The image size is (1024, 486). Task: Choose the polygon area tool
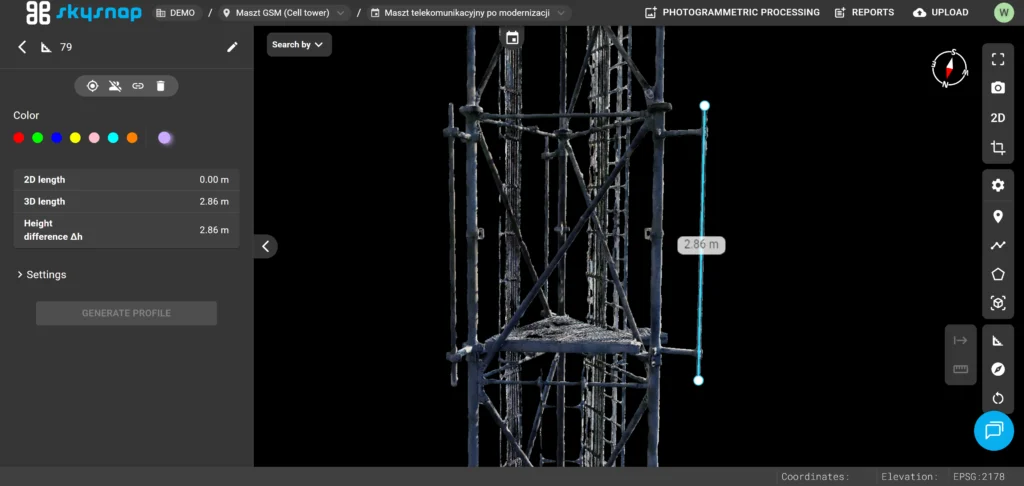(997, 274)
